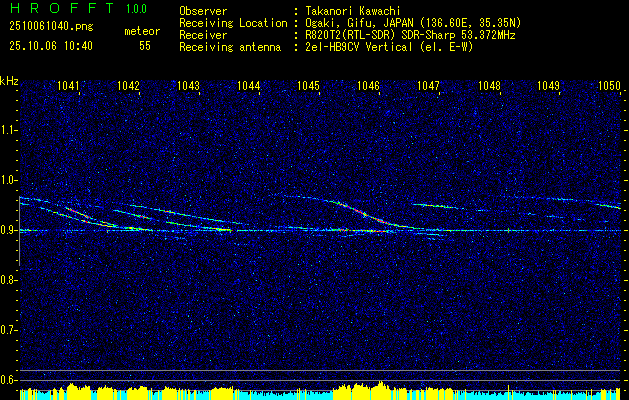Click the 1042 time axis marker

(128, 86)
